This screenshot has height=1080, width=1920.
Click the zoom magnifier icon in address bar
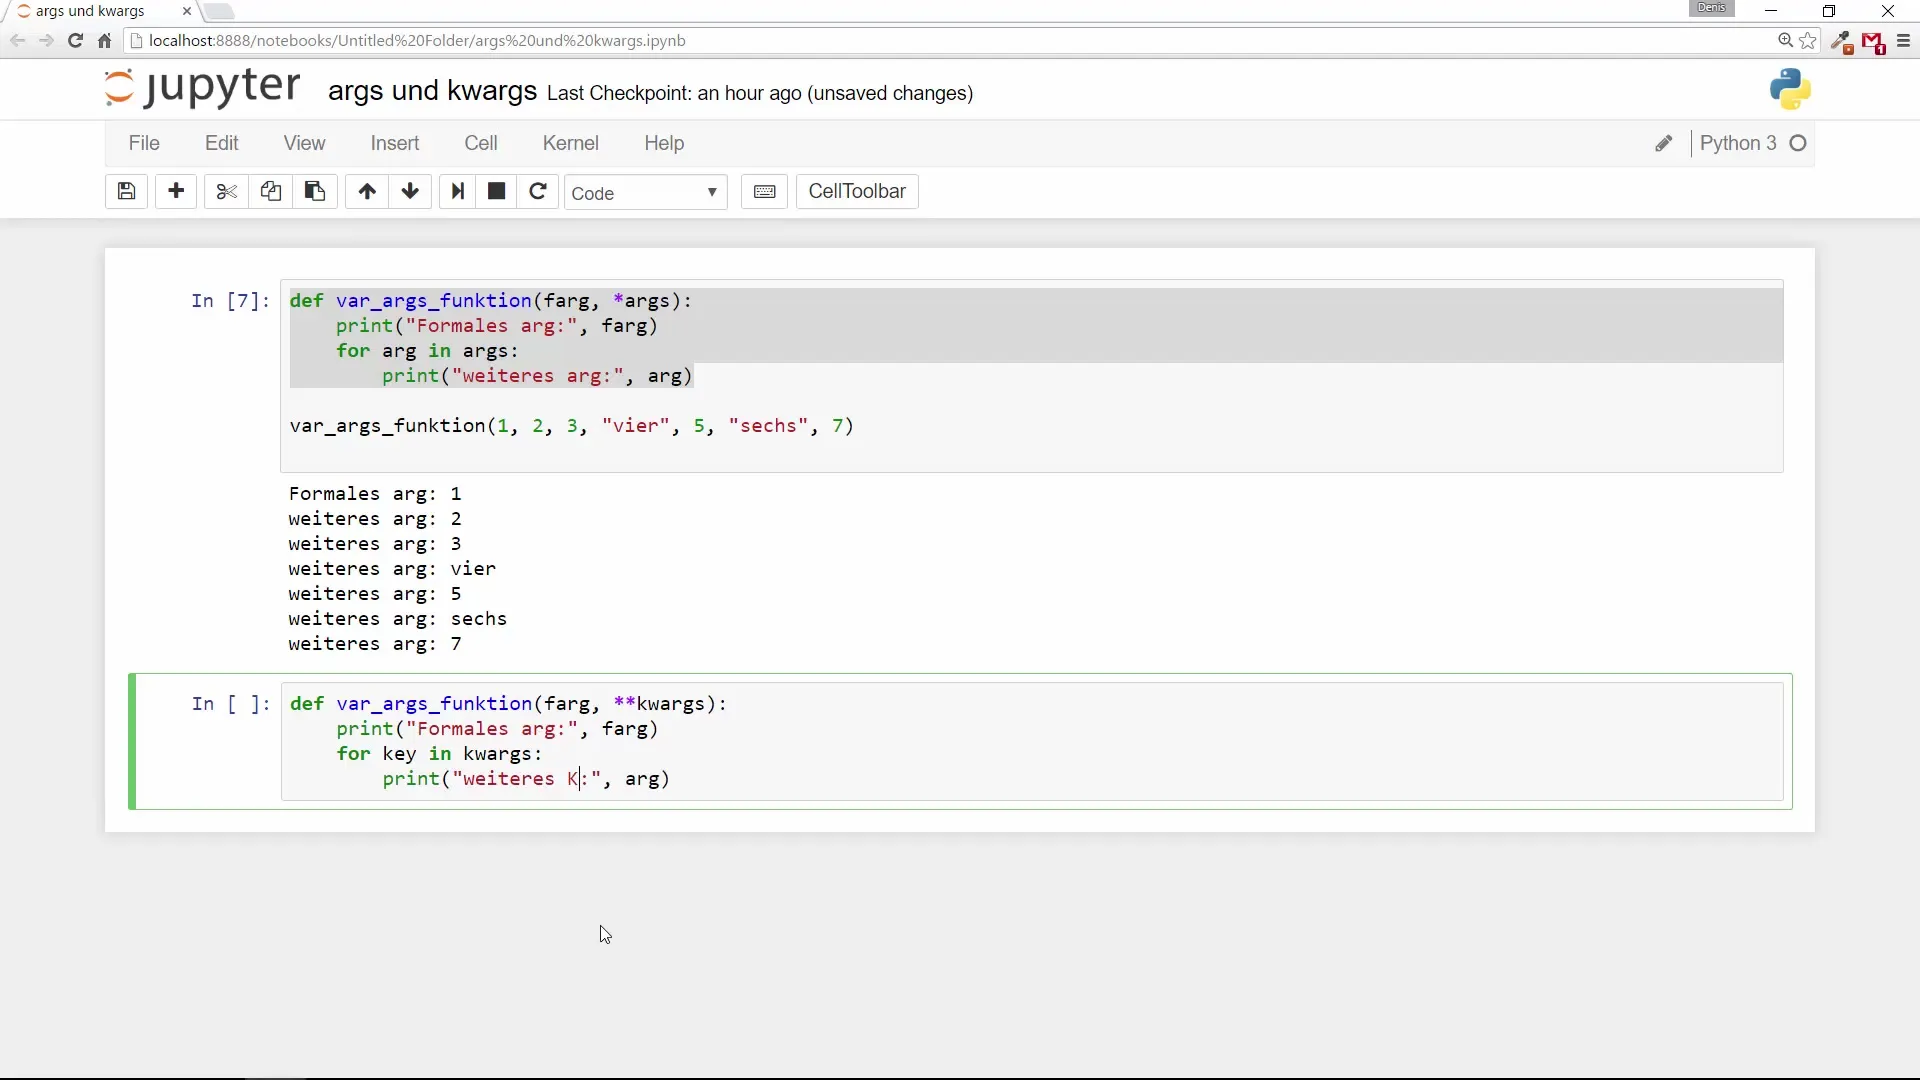coord(1785,41)
